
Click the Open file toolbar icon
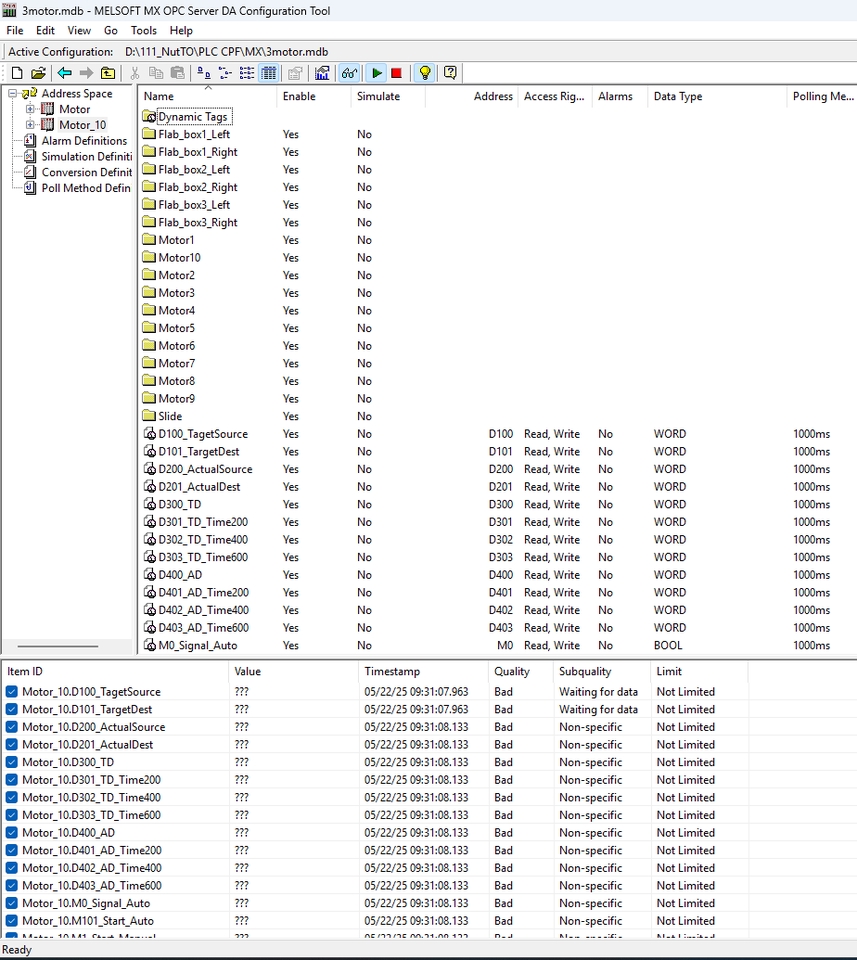pos(38,73)
